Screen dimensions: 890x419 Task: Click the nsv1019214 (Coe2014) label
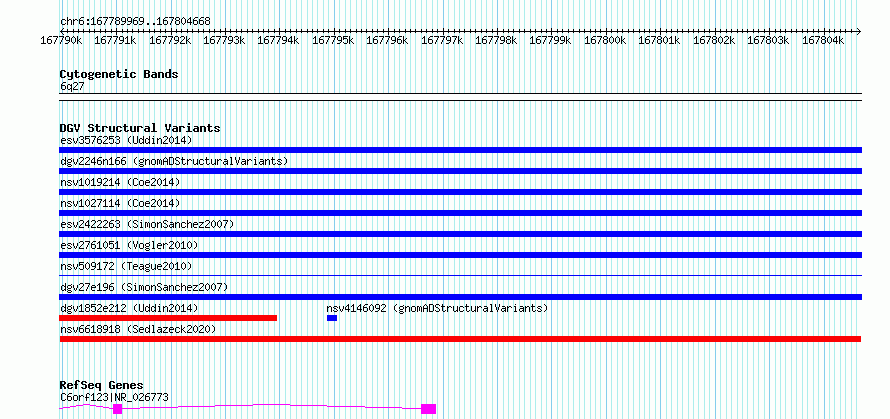click(120, 182)
